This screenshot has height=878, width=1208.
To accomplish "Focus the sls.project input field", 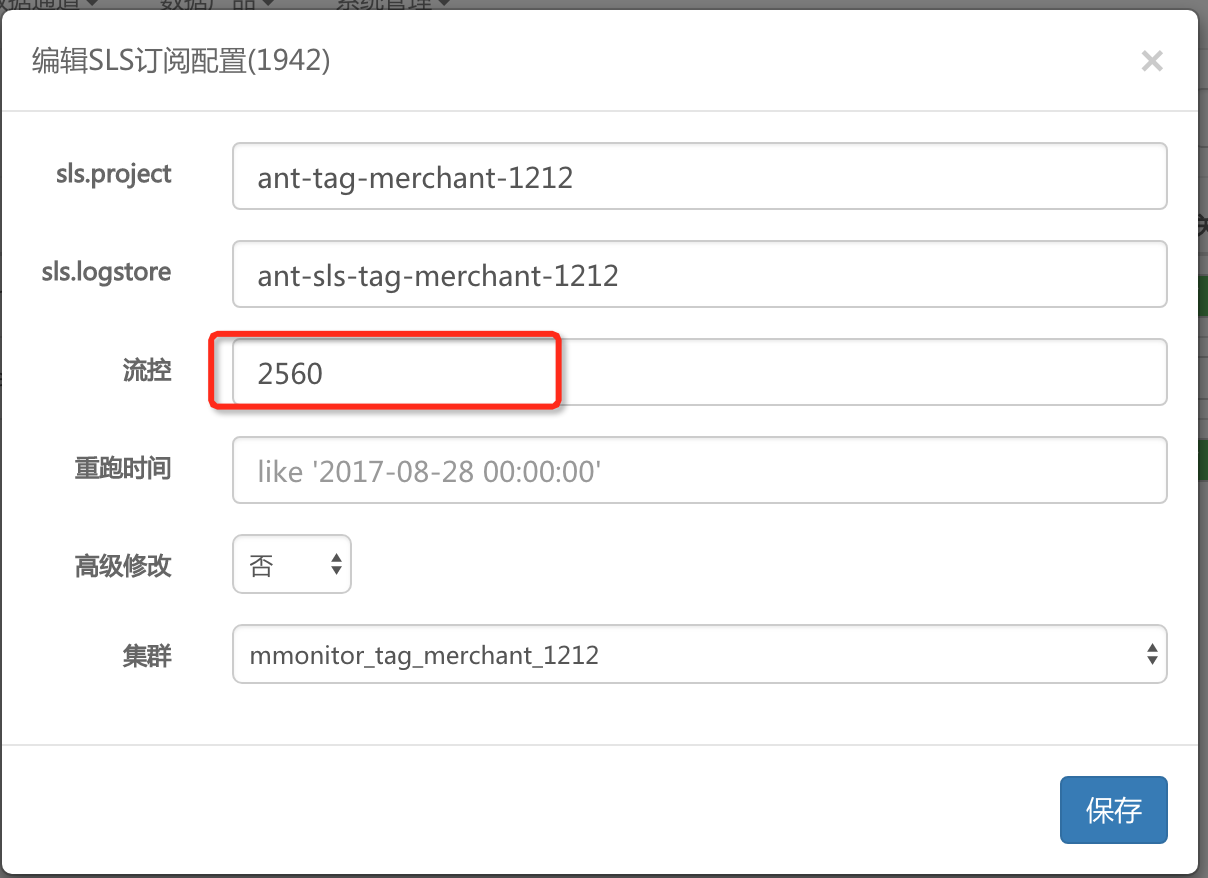I will click(x=699, y=176).
